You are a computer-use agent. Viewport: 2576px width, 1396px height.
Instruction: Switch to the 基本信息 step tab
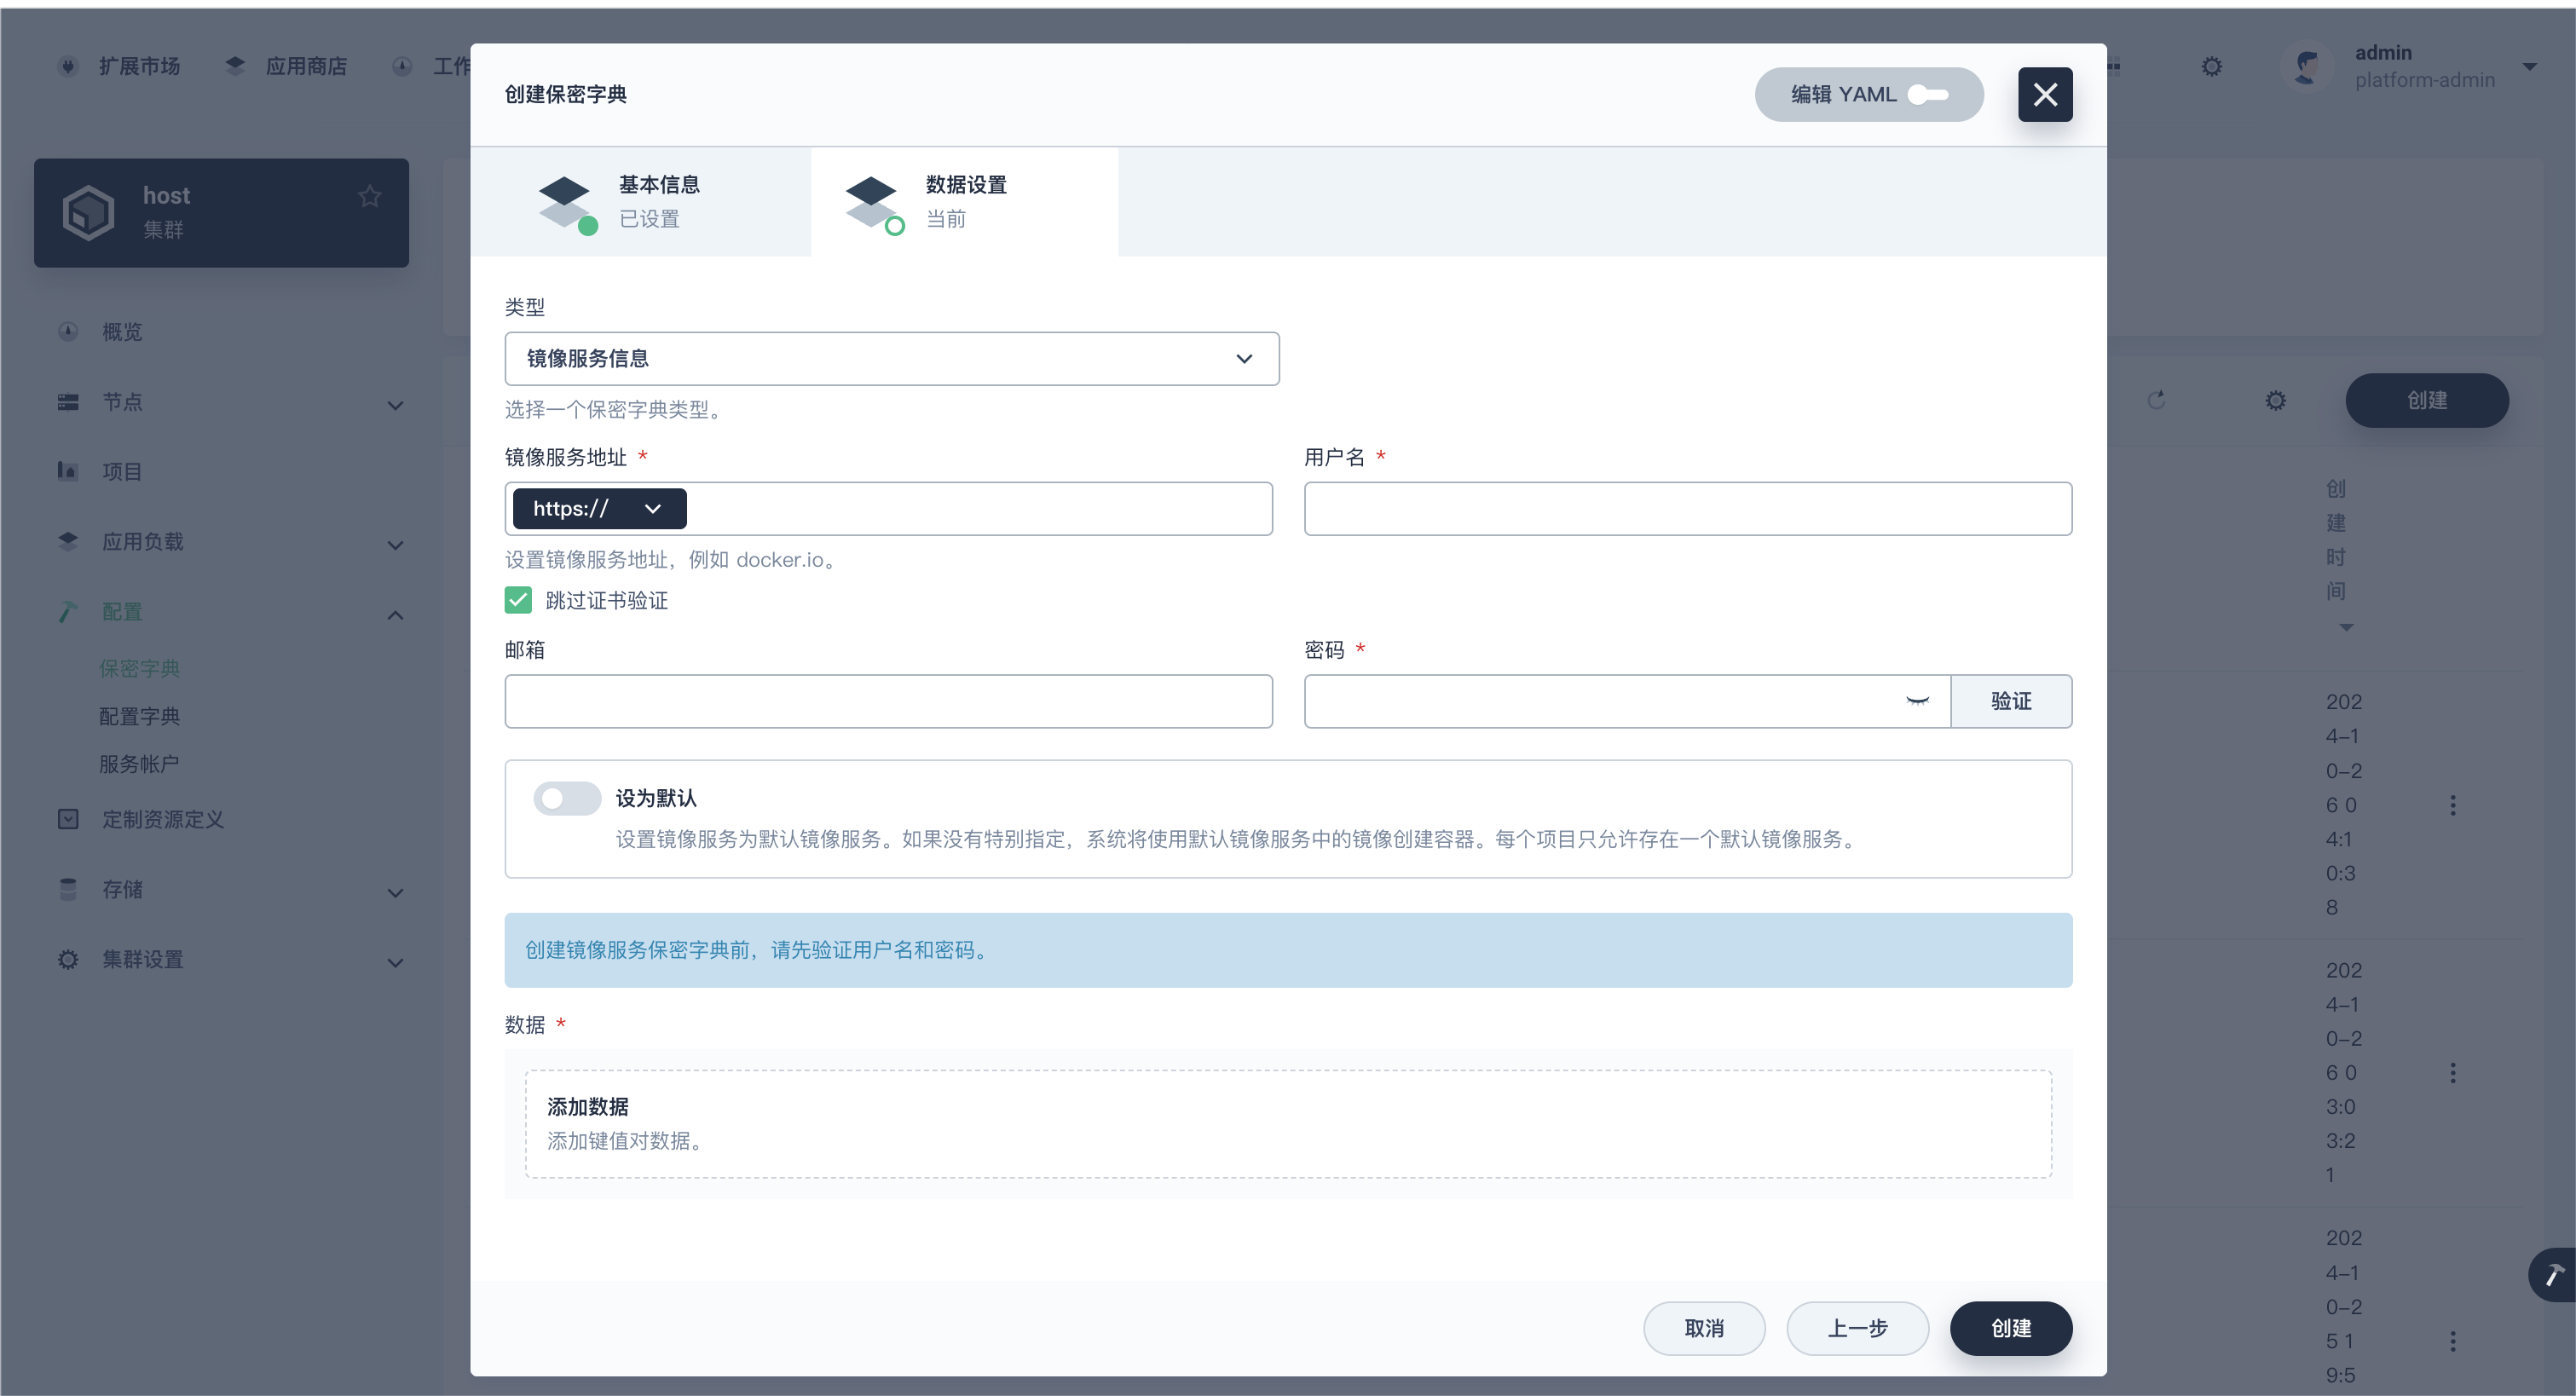[641, 201]
